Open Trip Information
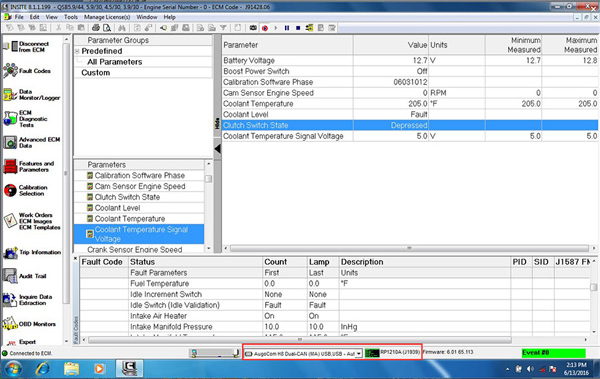 point(32,252)
